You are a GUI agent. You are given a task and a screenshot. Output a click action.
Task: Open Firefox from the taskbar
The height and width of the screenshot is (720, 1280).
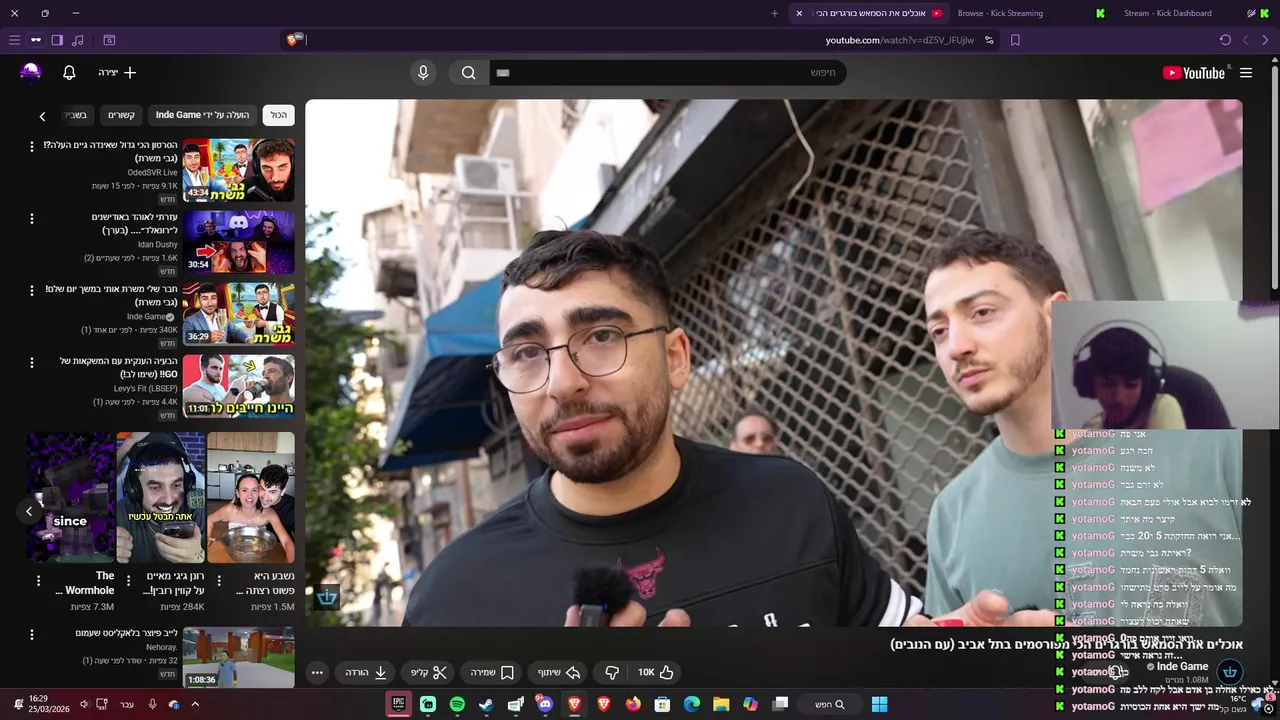[x=633, y=704]
